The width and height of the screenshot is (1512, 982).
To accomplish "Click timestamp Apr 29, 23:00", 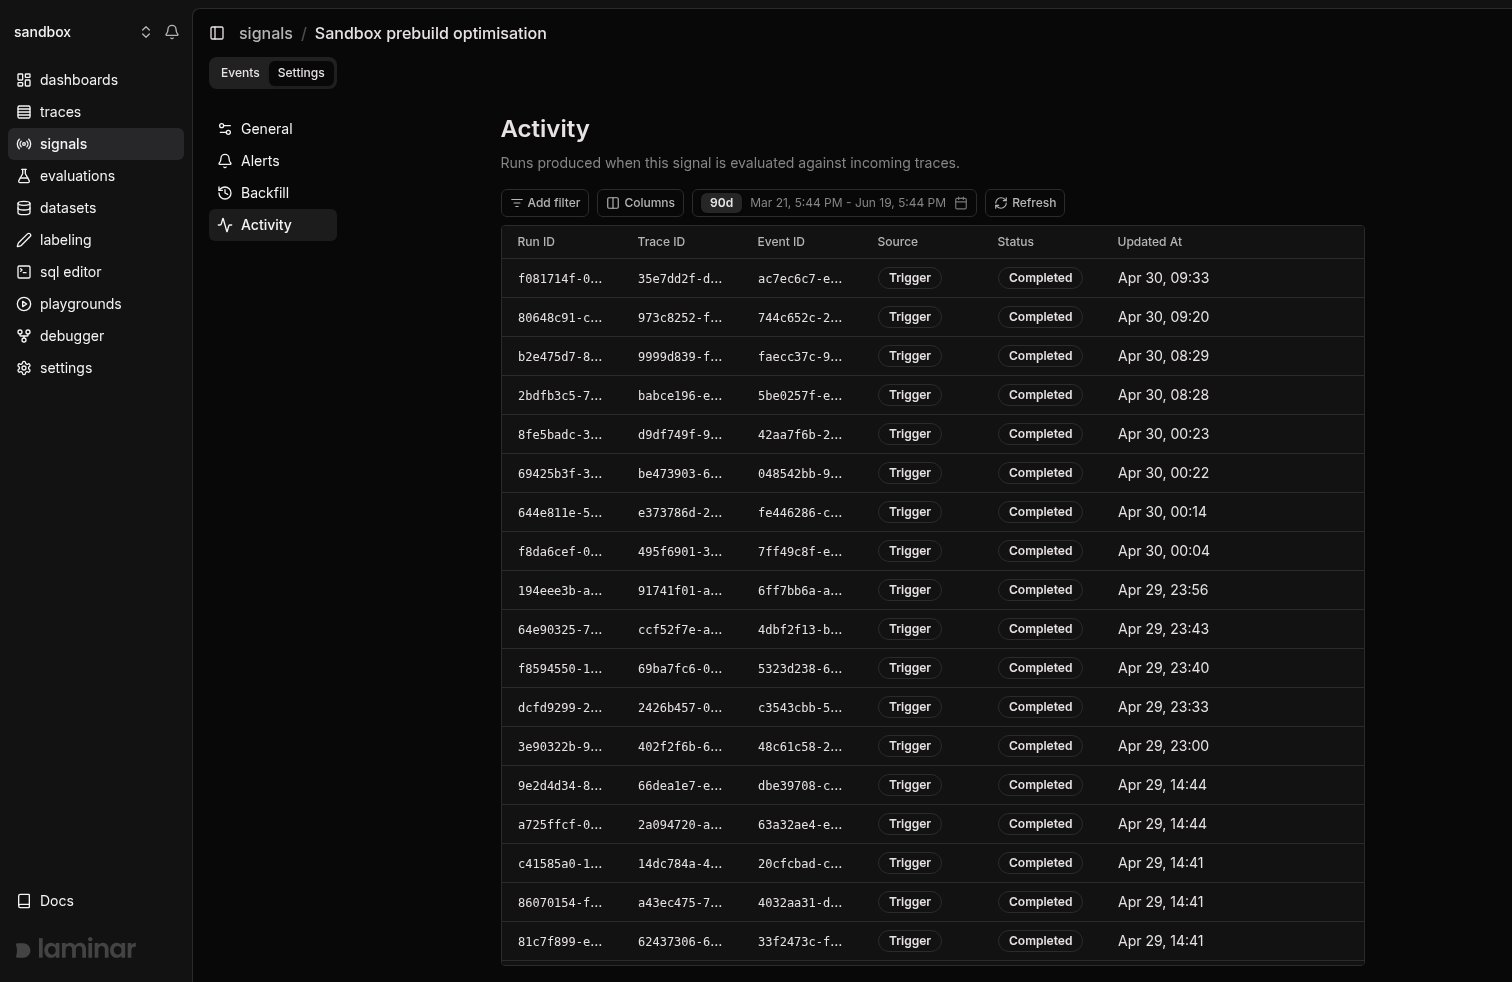I will pyautogui.click(x=1163, y=746).
